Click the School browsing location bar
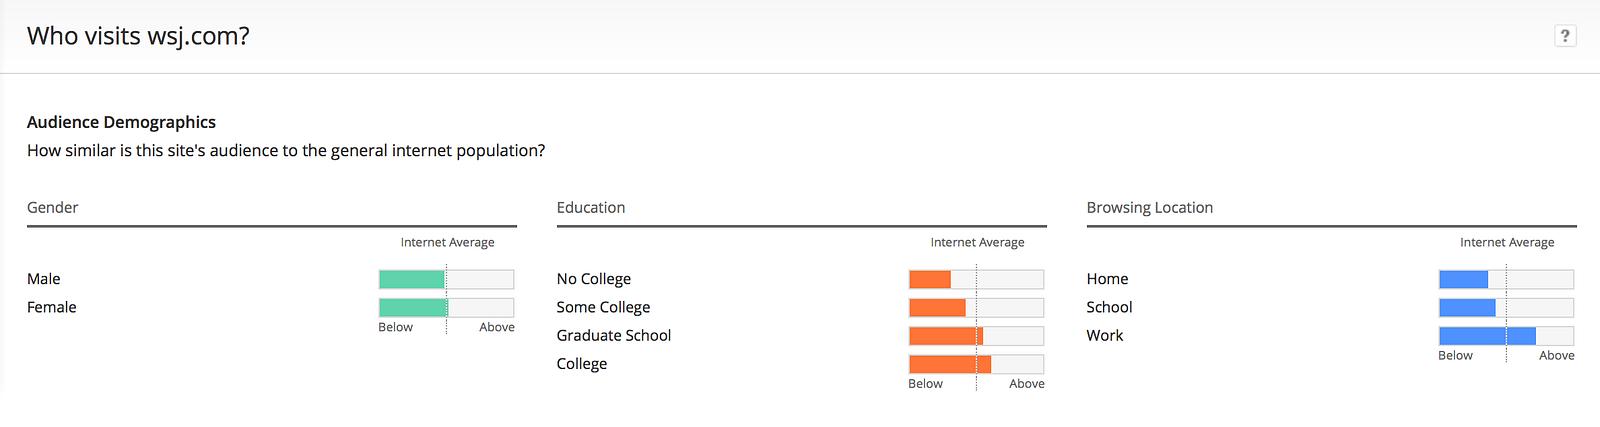 pos(1467,307)
